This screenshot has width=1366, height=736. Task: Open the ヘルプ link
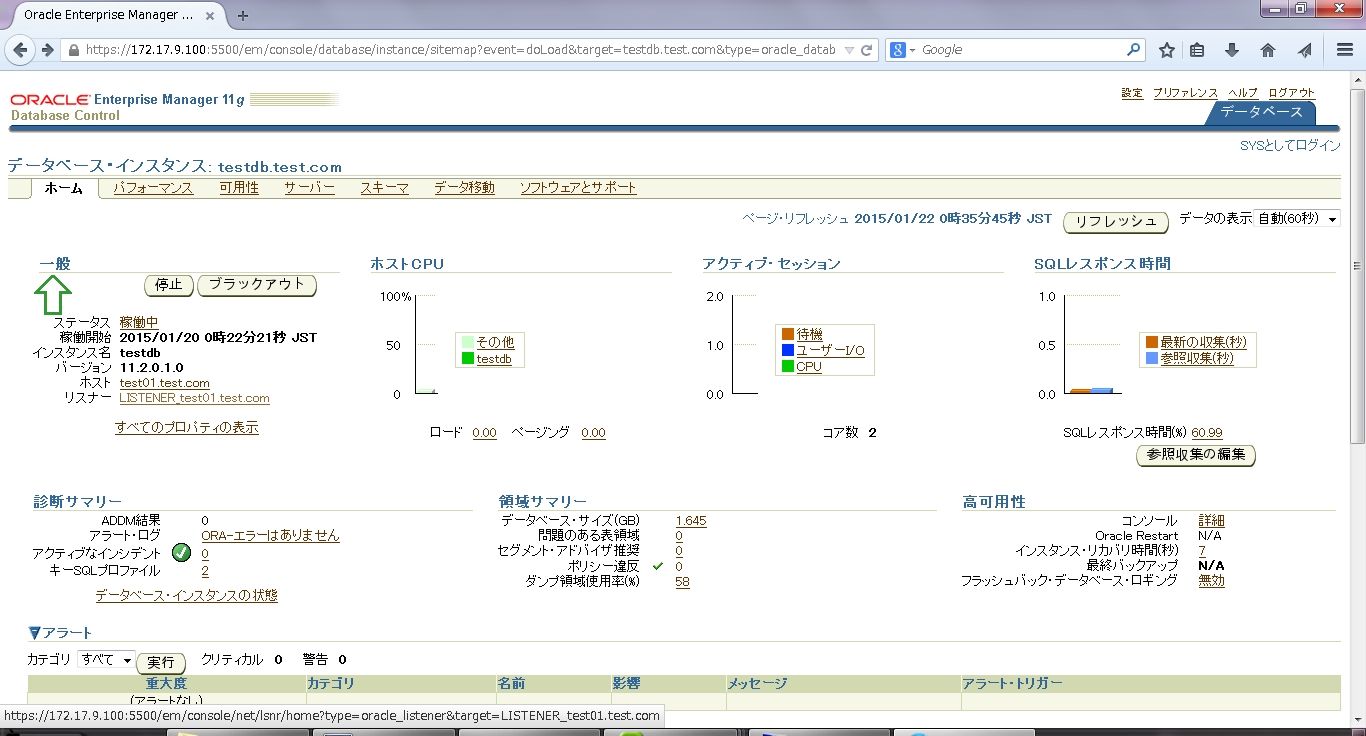coord(1243,93)
